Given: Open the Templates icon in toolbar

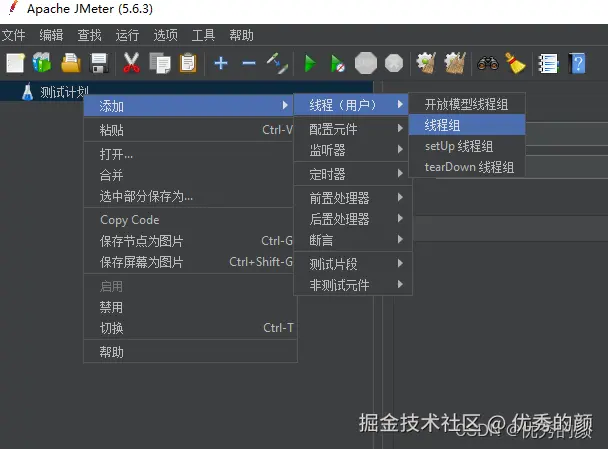Looking at the screenshot, I should coord(42,63).
